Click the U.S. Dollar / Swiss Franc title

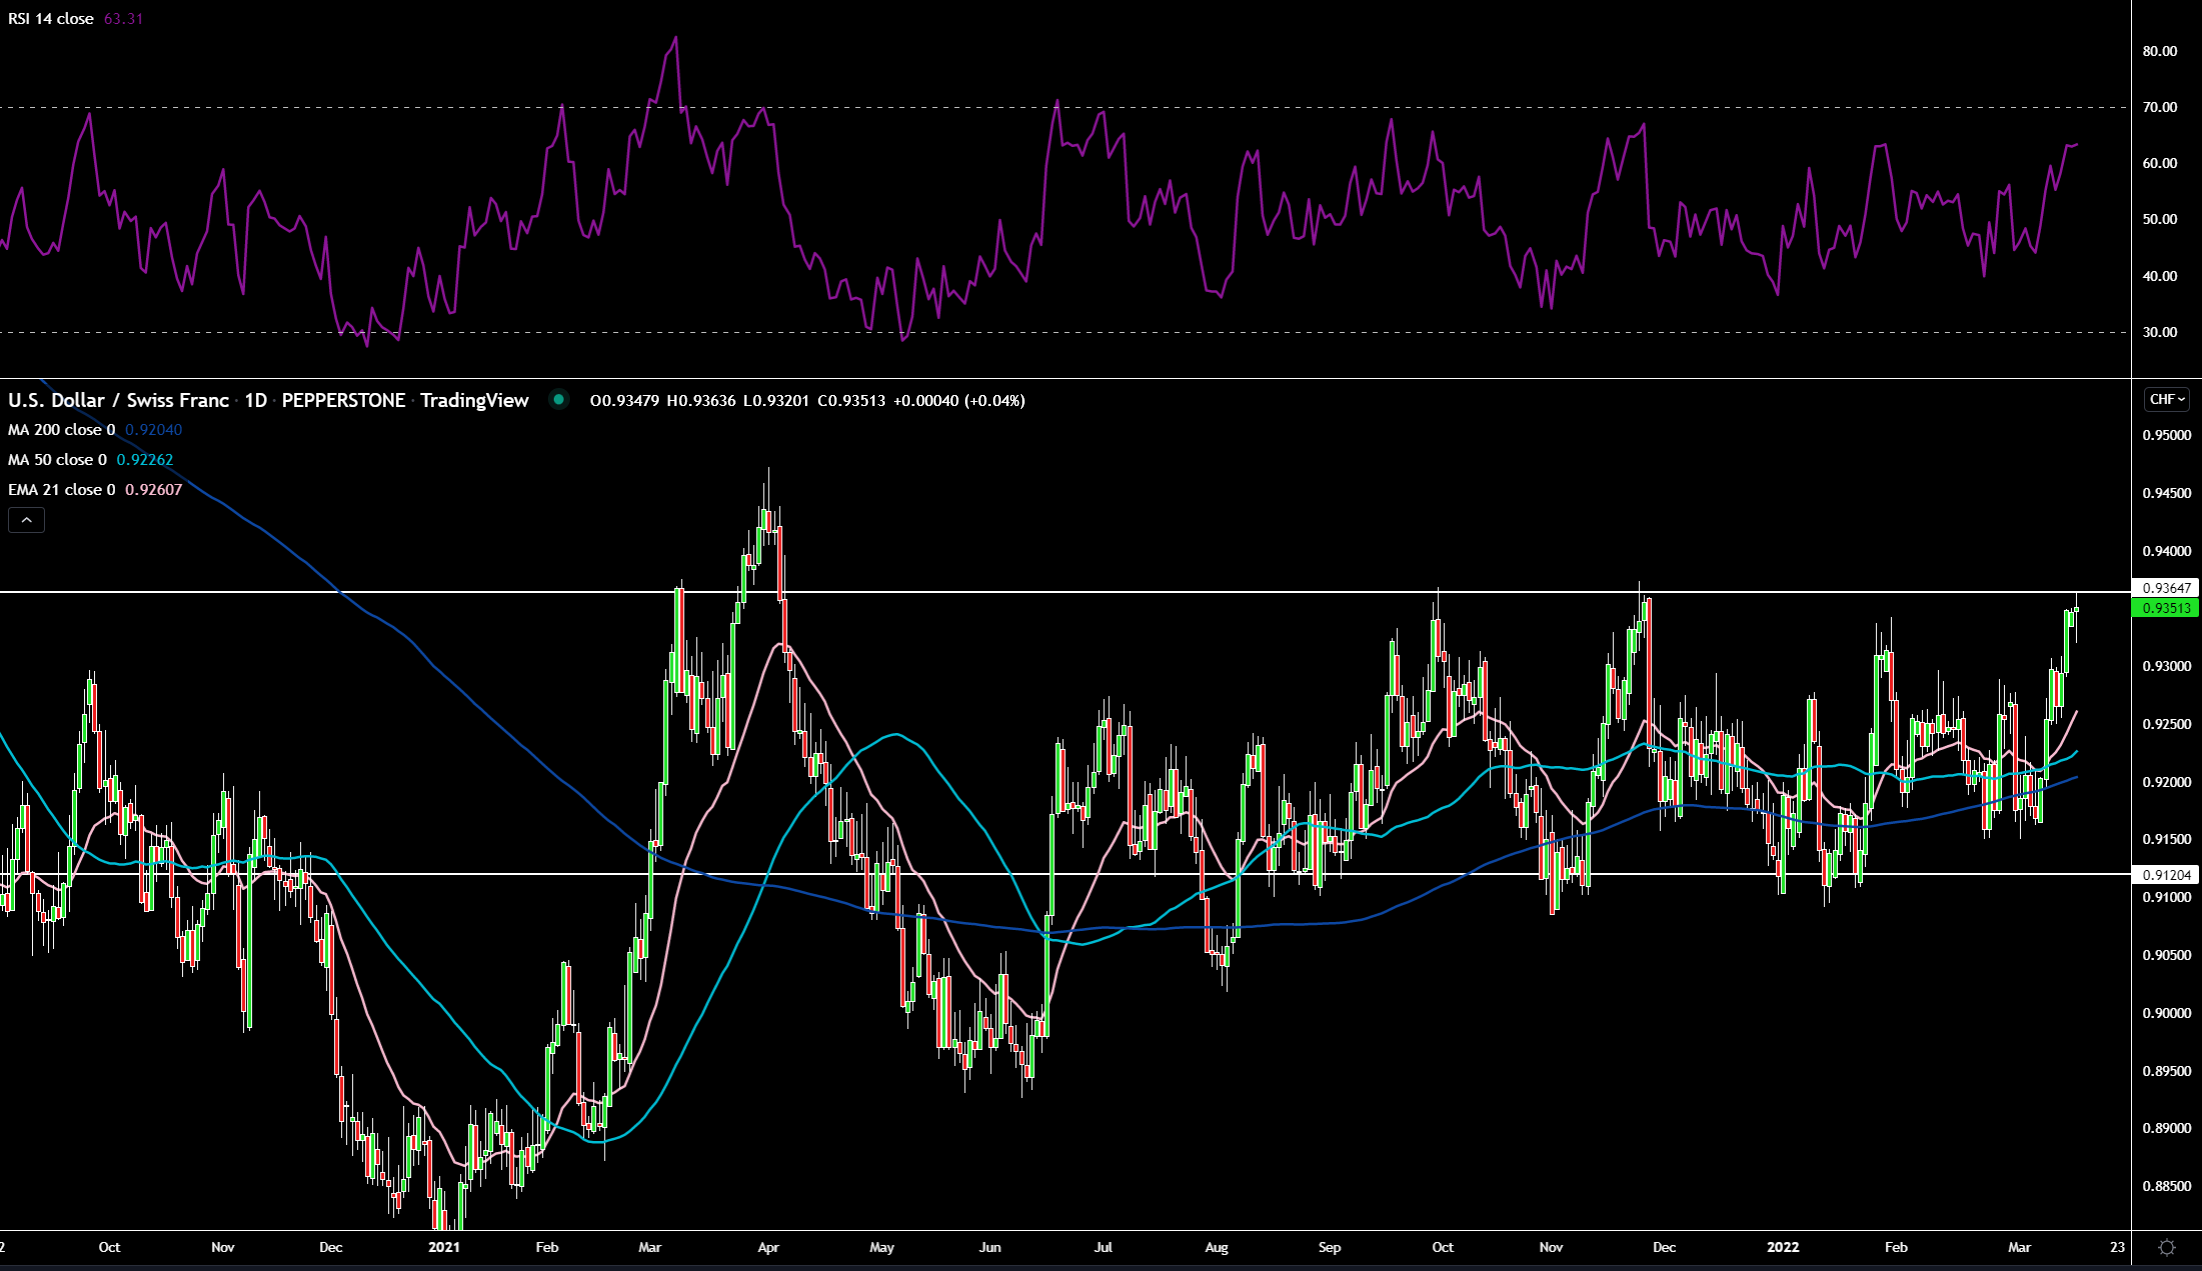coord(118,400)
